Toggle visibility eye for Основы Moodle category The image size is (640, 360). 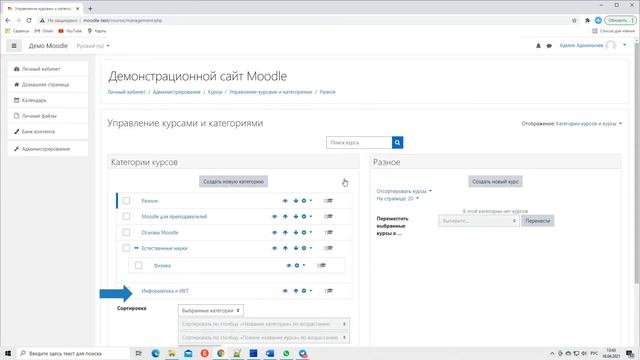(x=274, y=233)
